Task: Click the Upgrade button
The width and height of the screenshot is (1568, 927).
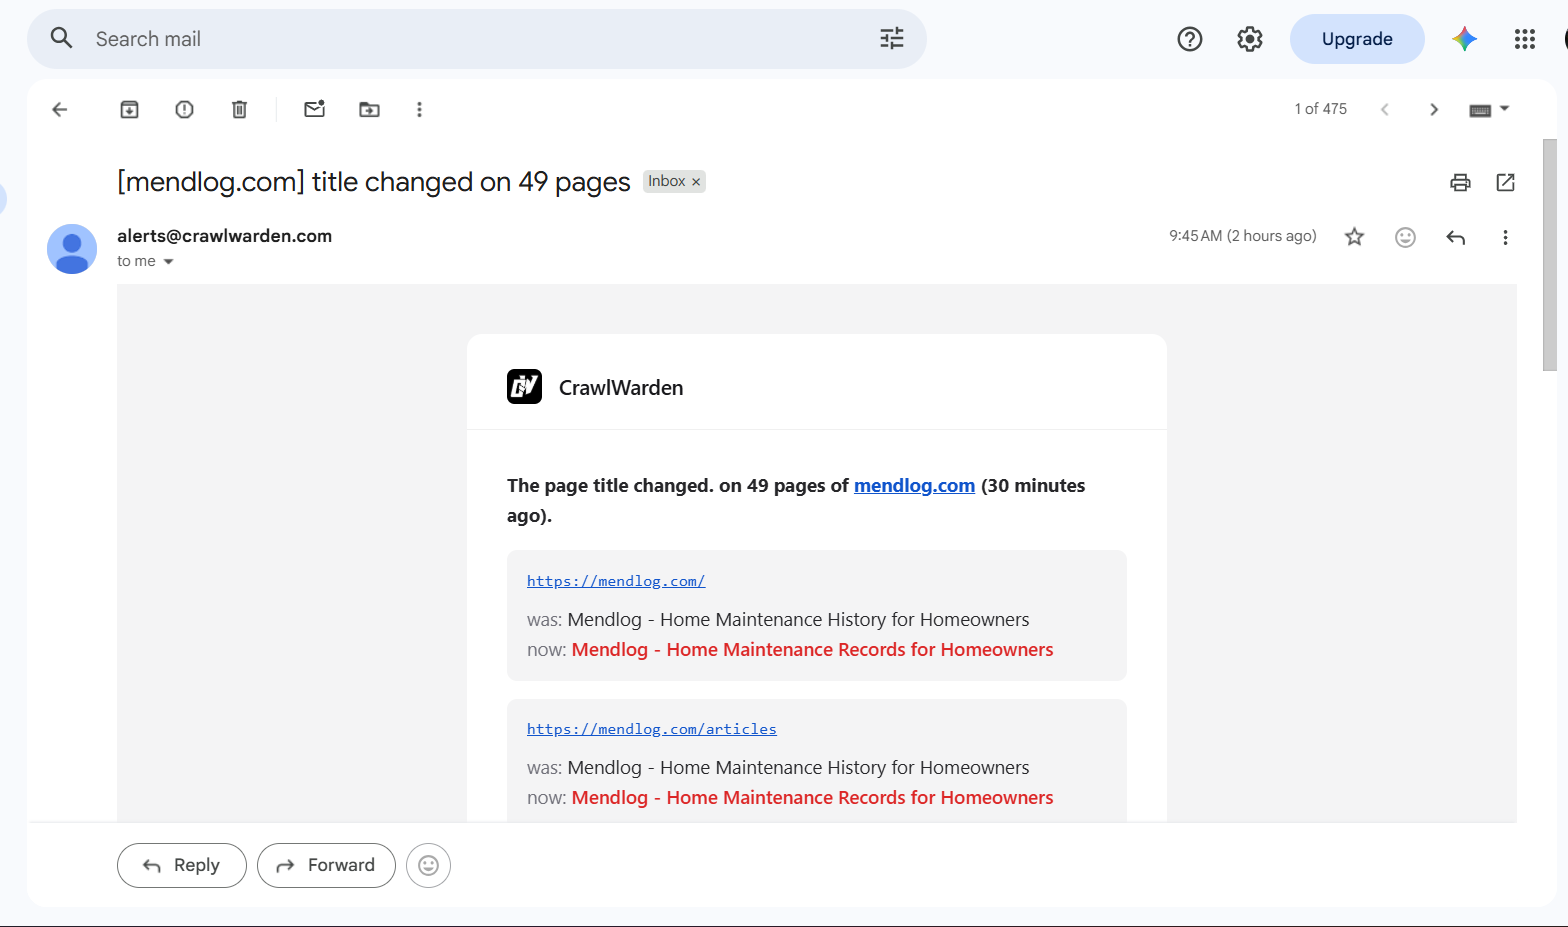Action: tap(1357, 39)
